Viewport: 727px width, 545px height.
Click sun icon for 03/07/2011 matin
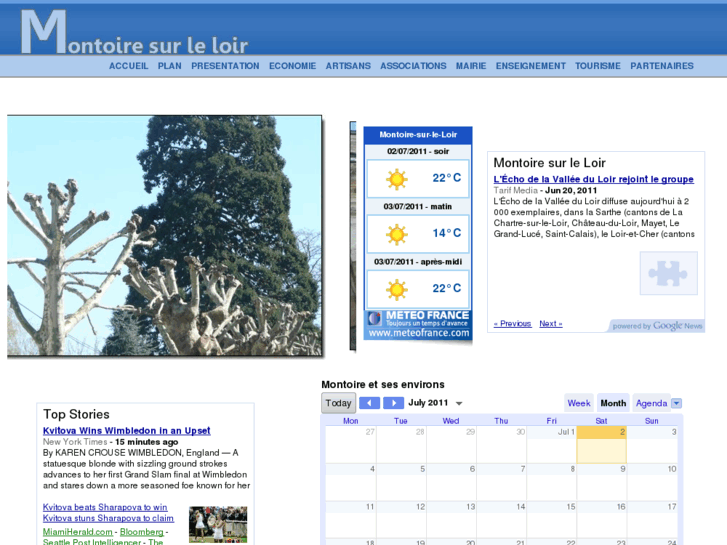[x=396, y=234]
